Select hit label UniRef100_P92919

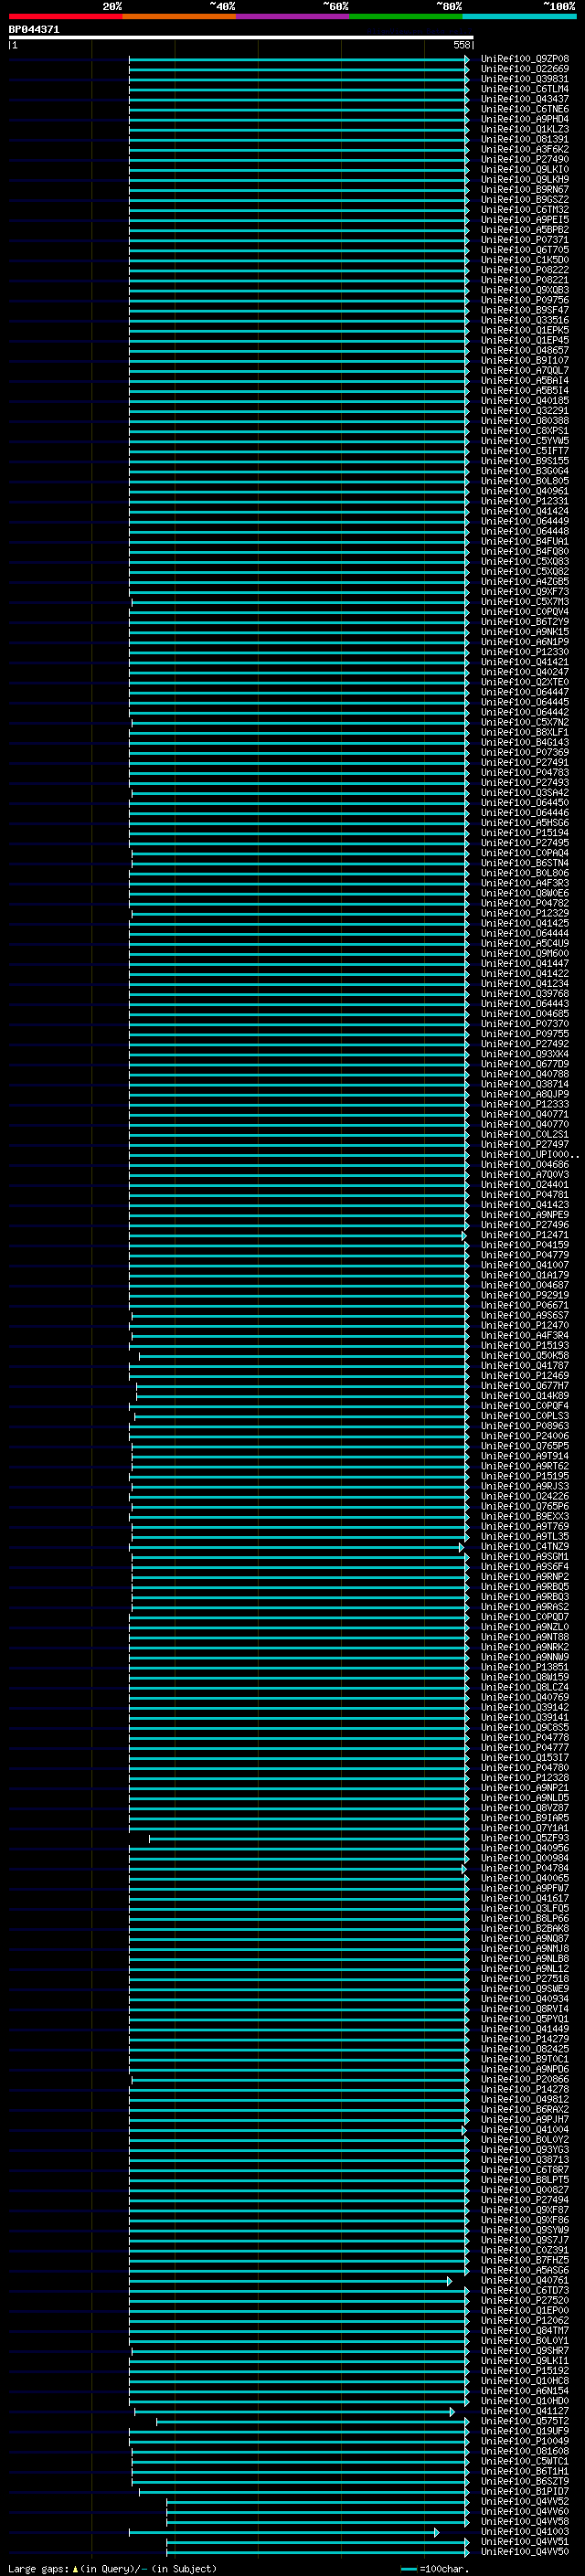tap(524, 1295)
